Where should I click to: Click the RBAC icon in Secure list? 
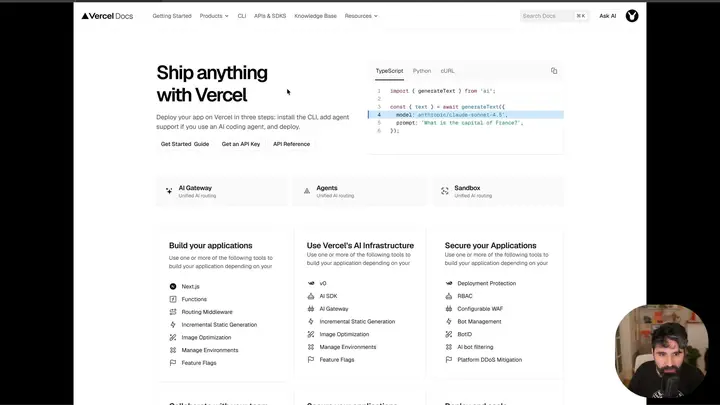click(449, 296)
